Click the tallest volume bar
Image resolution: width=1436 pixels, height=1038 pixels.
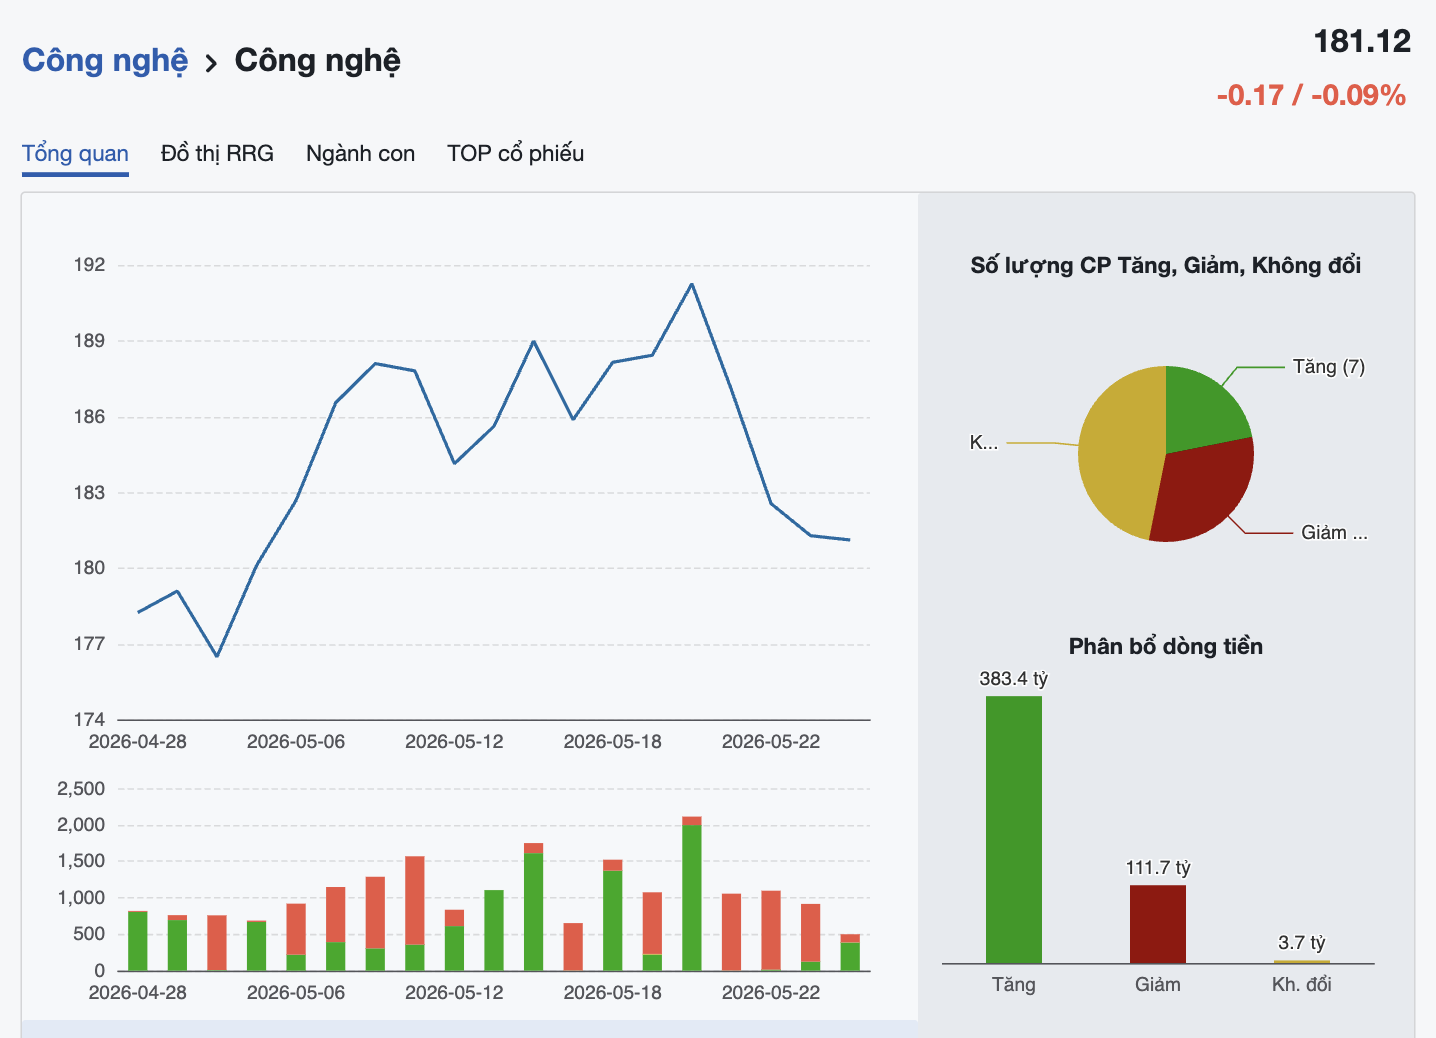pyautogui.click(x=692, y=894)
